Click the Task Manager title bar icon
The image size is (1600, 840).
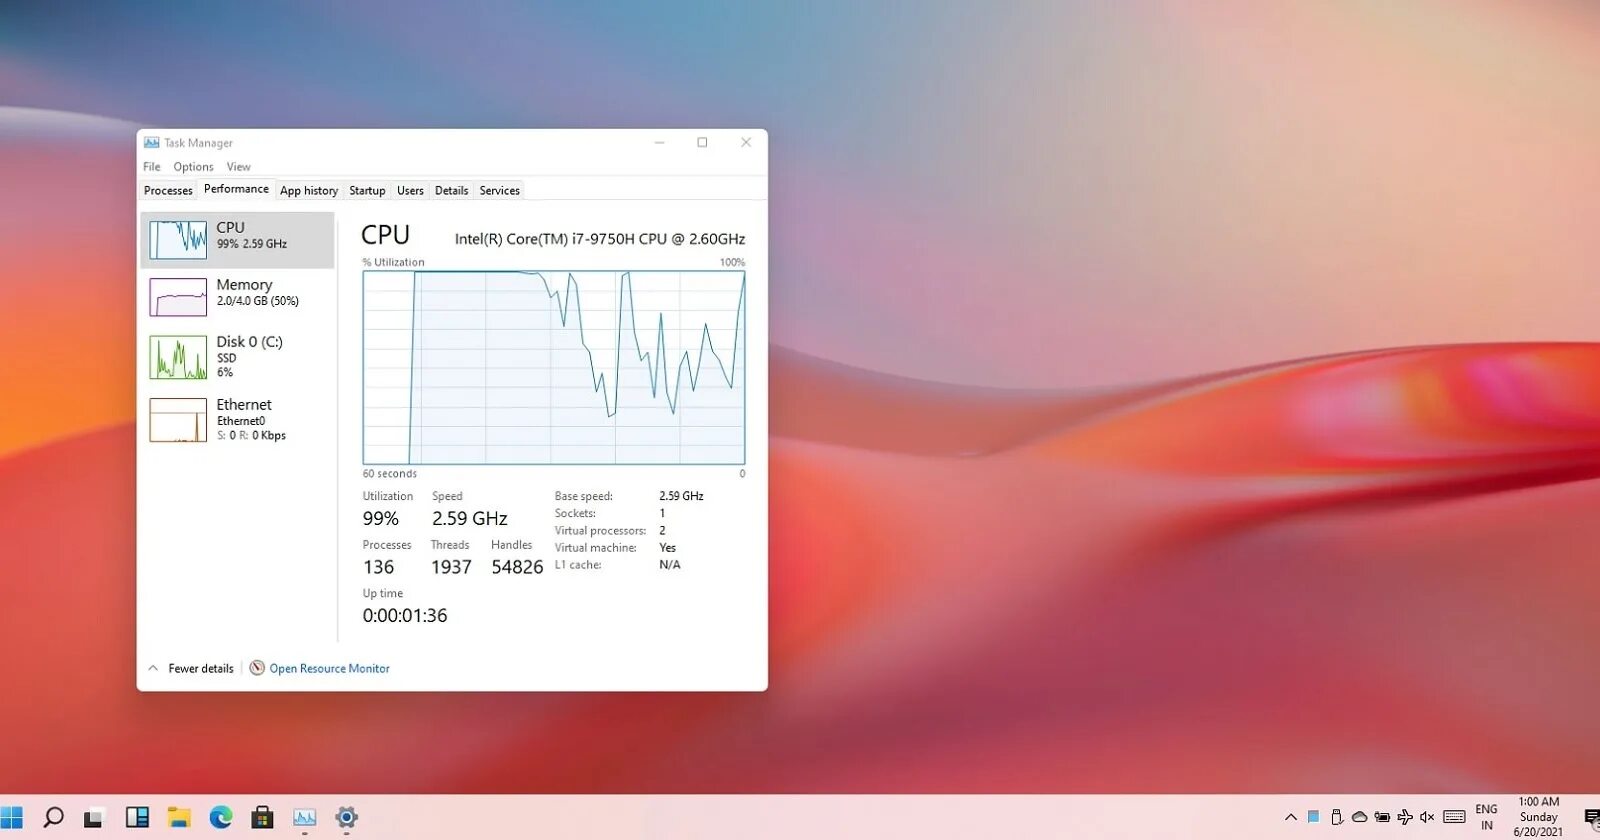152,143
